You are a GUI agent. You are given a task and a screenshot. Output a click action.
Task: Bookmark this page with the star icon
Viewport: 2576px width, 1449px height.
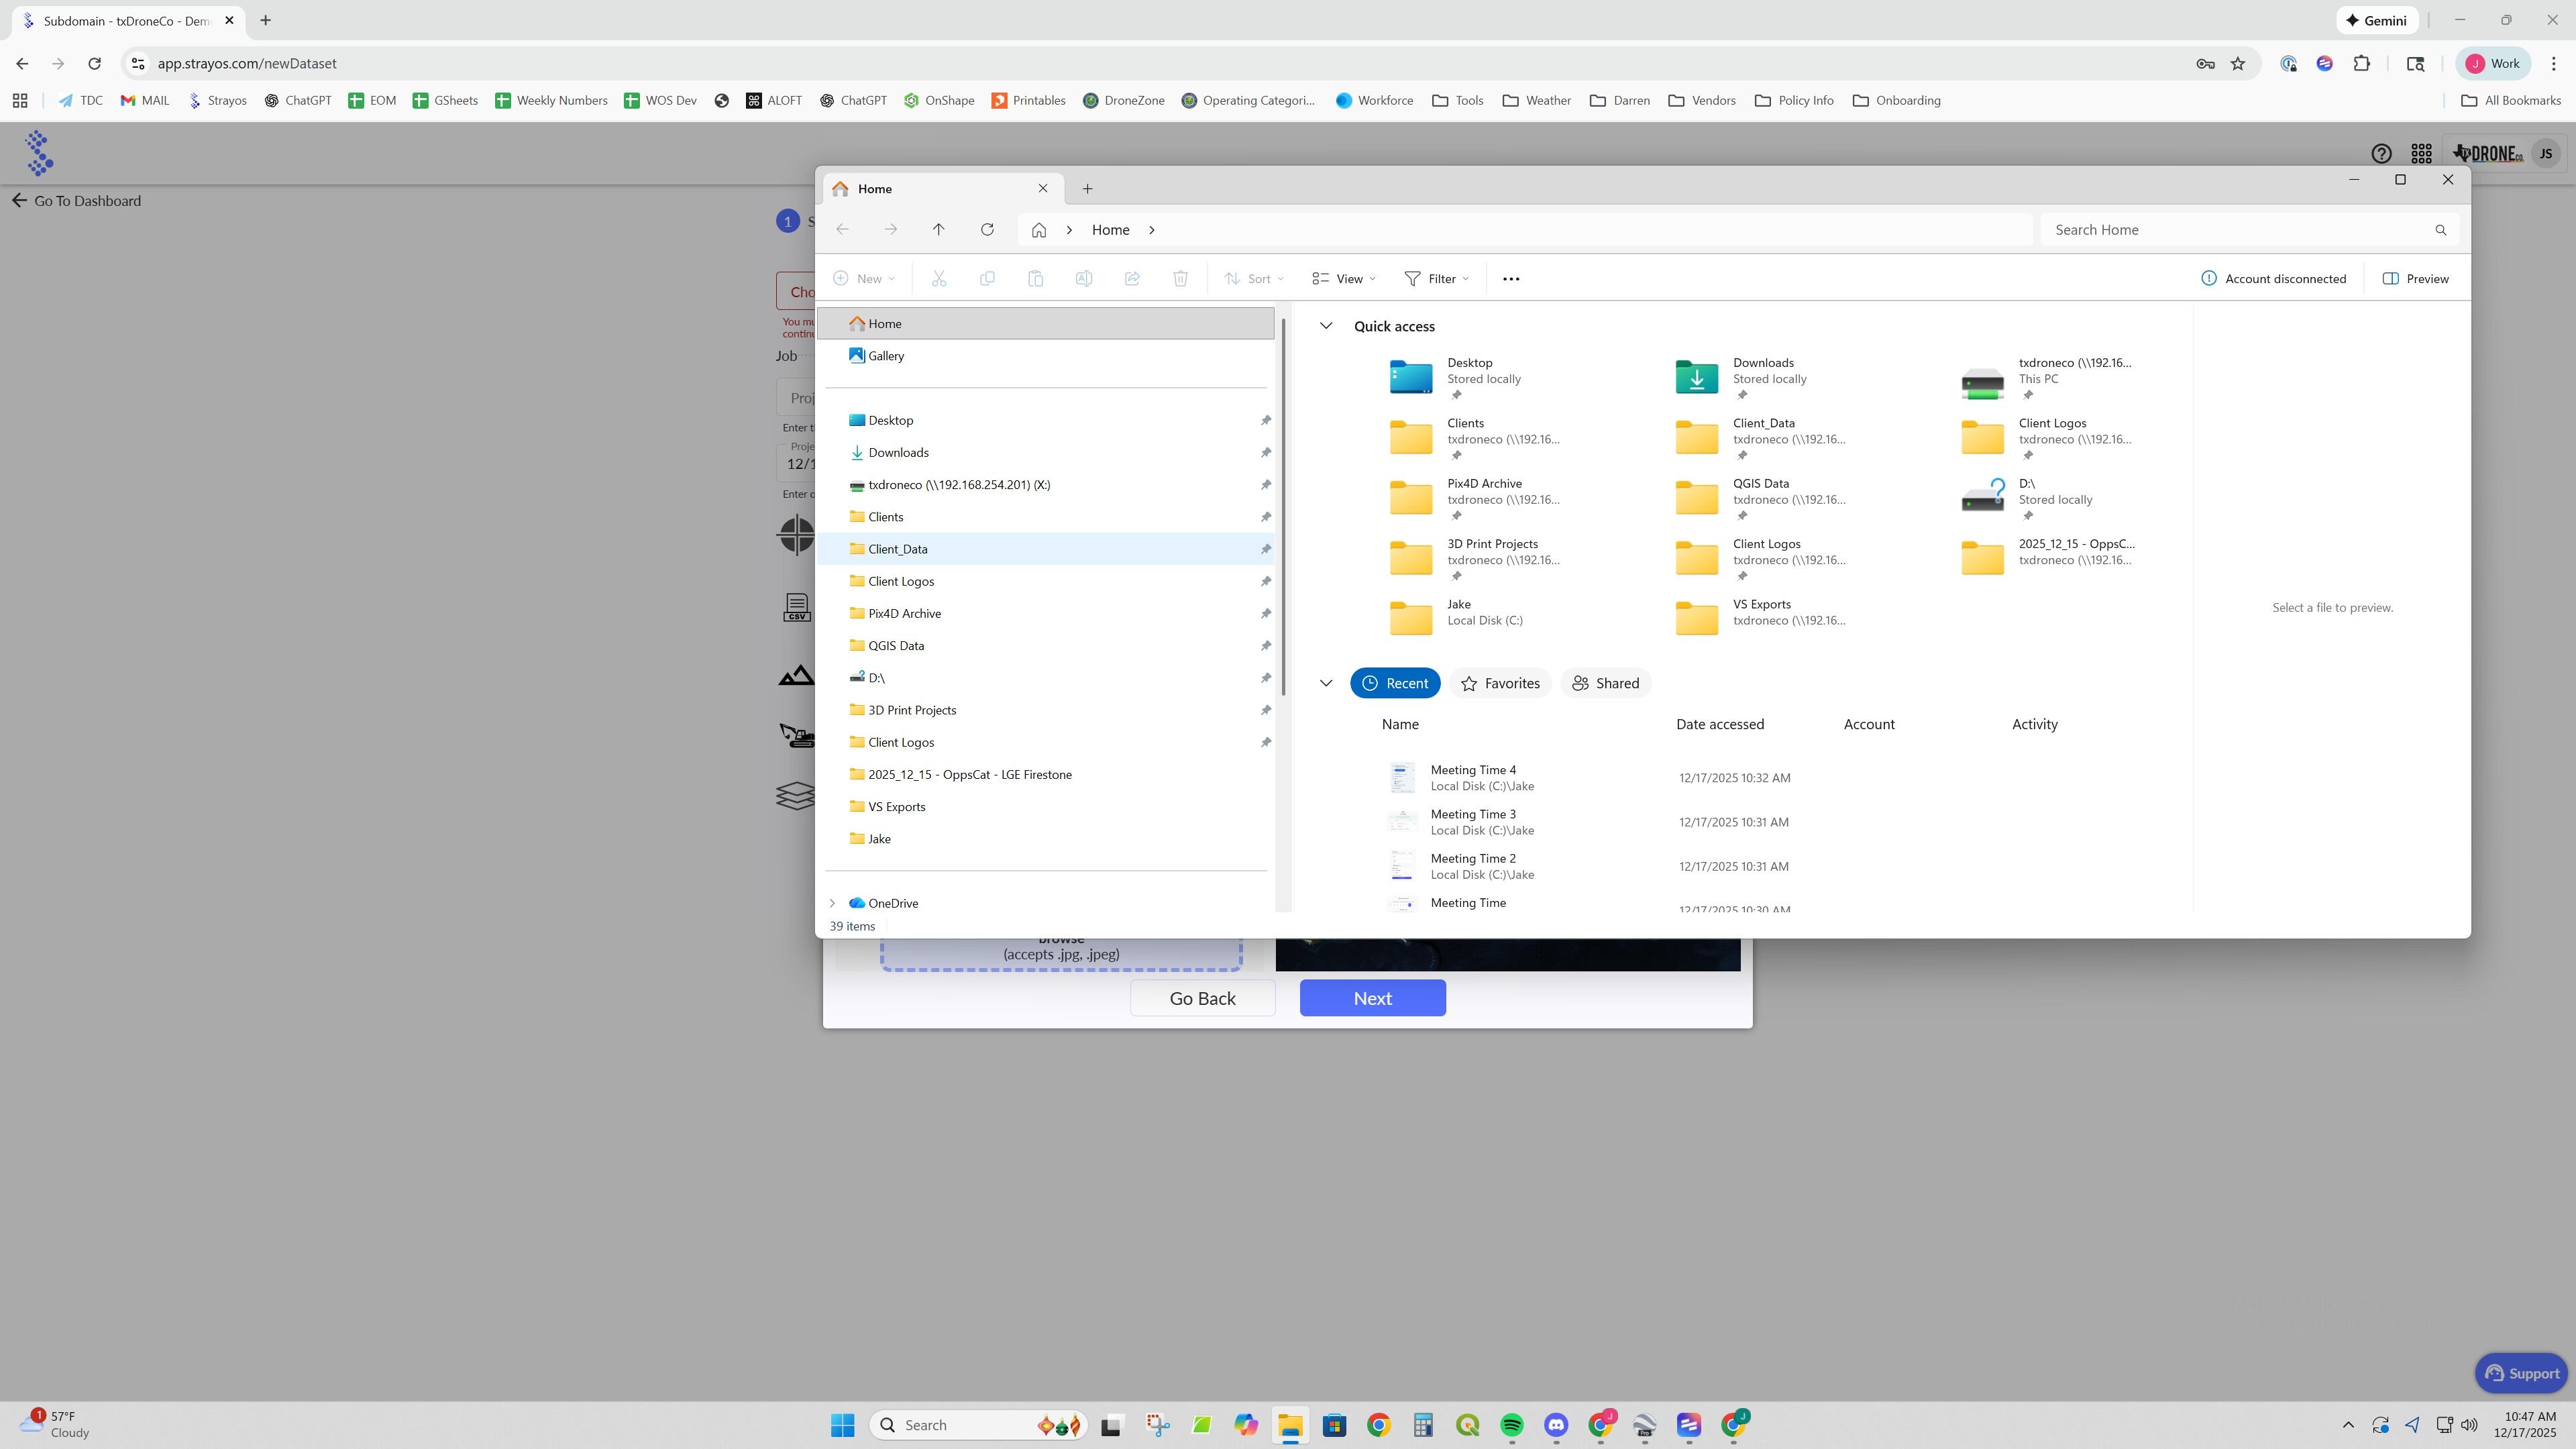pos(2238,64)
